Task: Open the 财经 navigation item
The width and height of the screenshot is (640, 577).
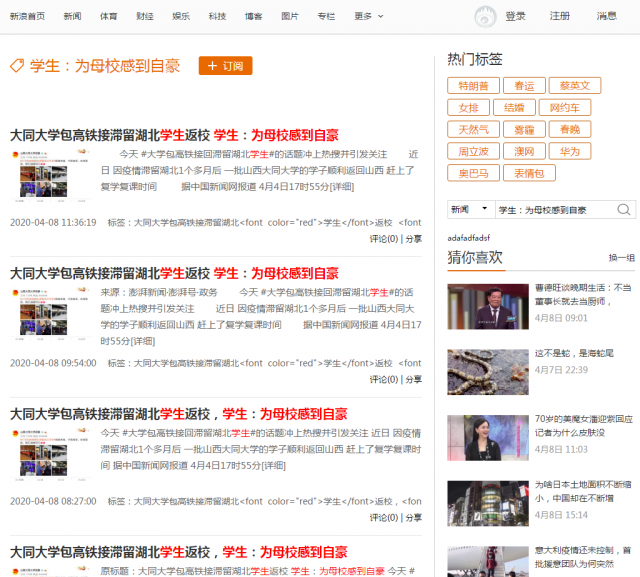Action: coord(145,16)
